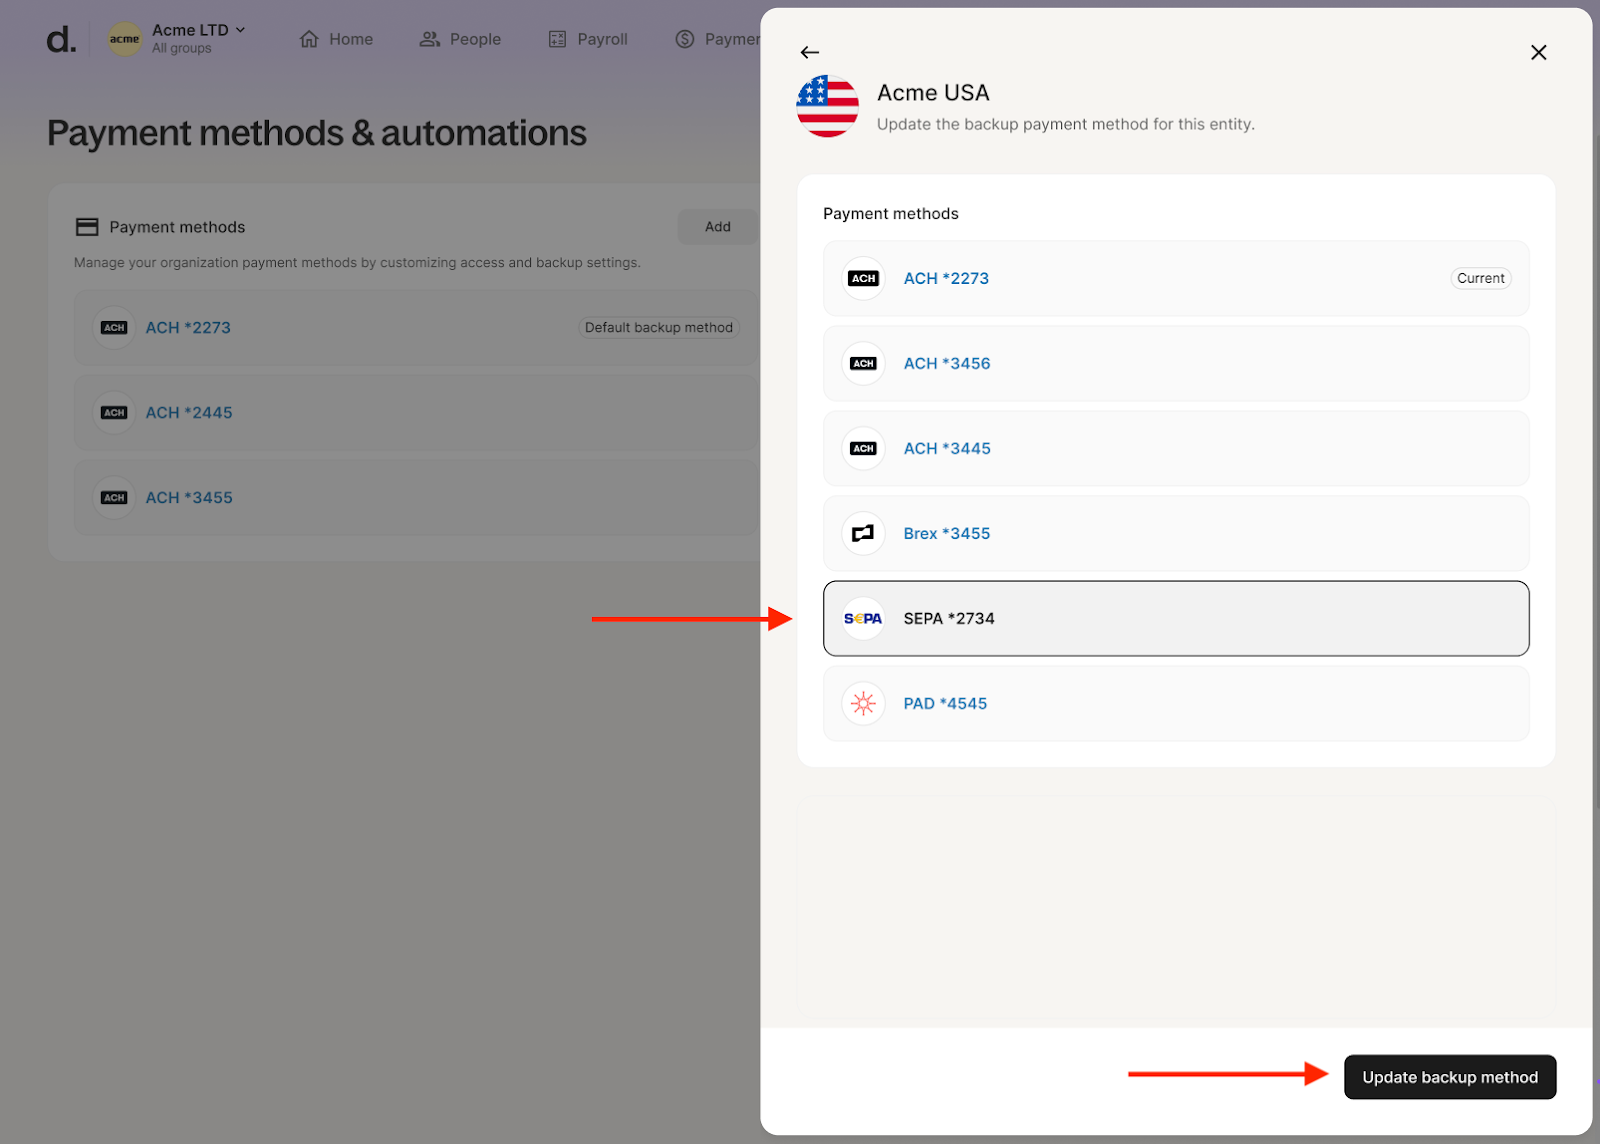Viewport: 1600px width, 1144px height.
Task: Select ACH *3445 as backup method
Action: pos(1175,449)
